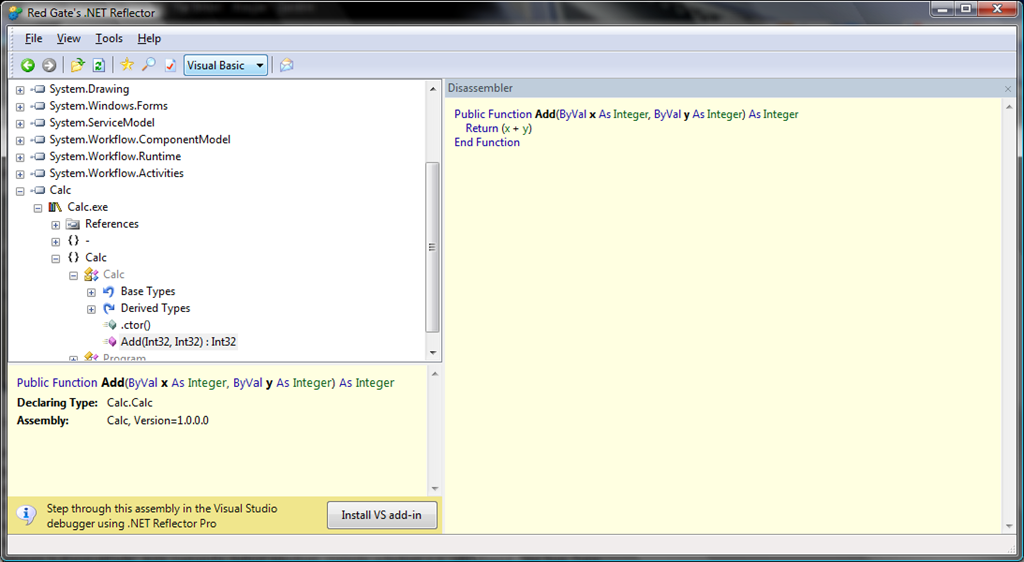Expand the System.Workflow.Activities node
The height and width of the screenshot is (562, 1024).
coord(20,174)
